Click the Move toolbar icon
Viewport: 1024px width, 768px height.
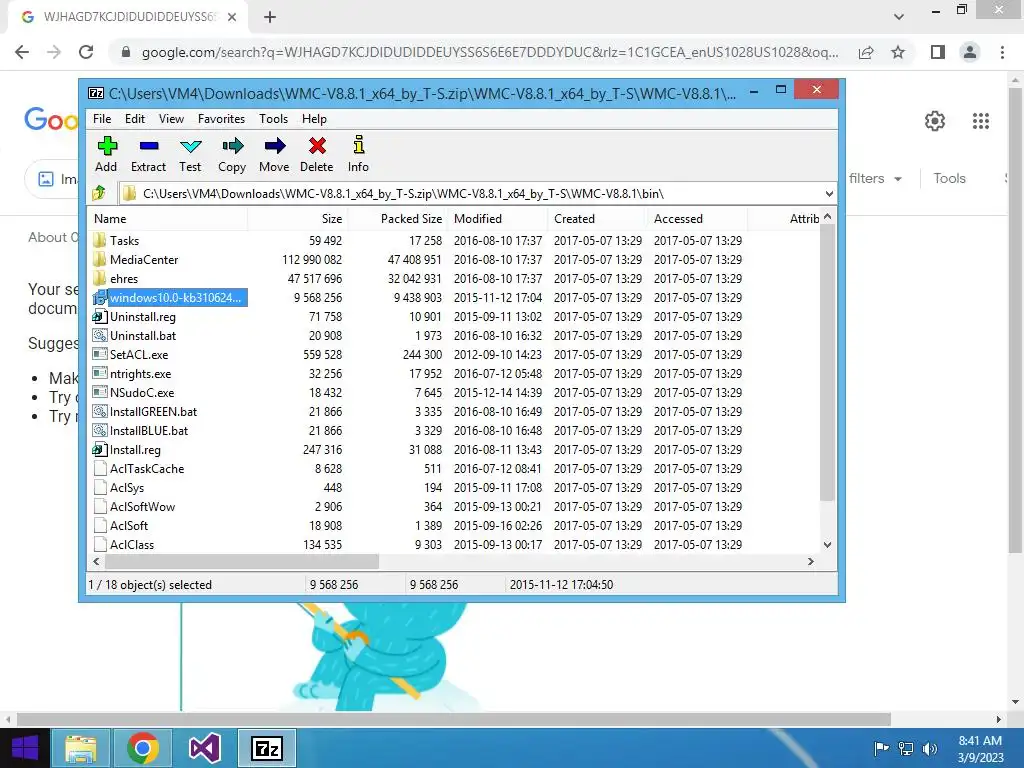(x=274, y=146)
